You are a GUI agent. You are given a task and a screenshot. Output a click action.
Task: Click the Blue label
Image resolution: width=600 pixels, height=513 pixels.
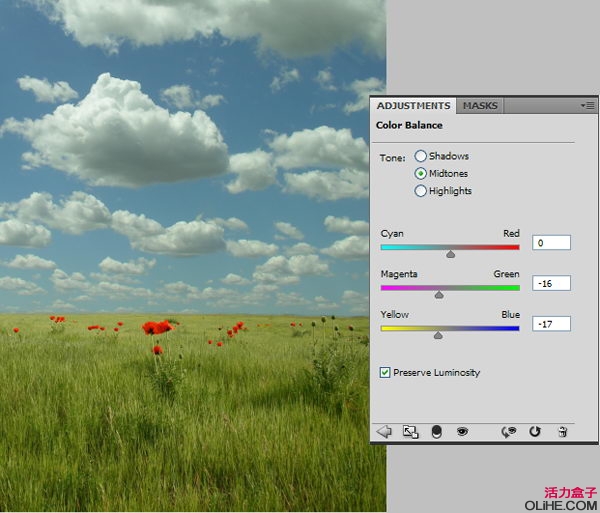[x=510, y=314]
